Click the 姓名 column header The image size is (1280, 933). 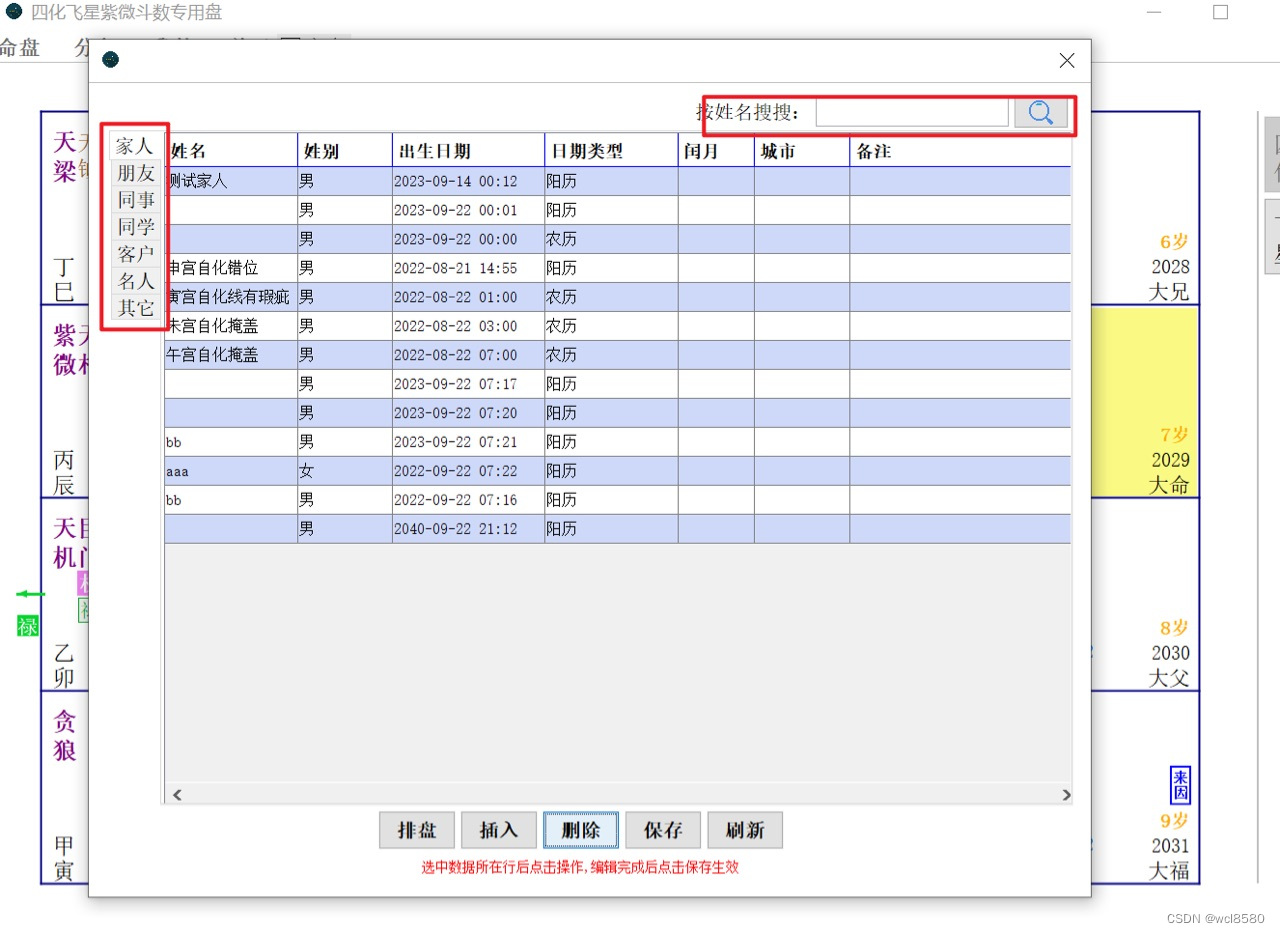tap(231, 151)
